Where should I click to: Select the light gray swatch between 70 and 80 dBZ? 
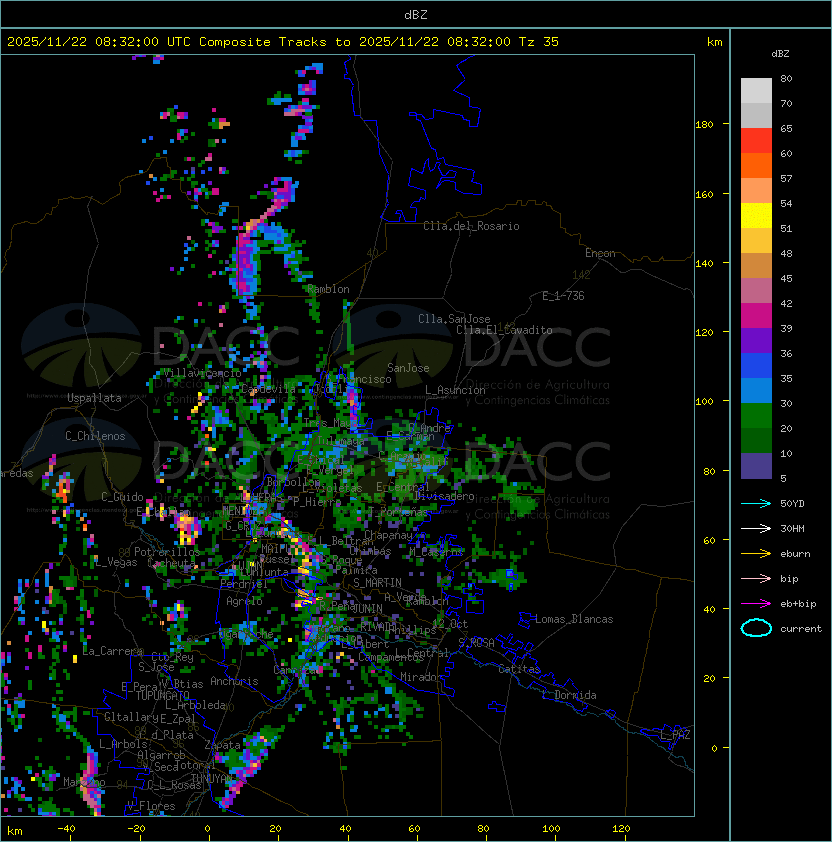756,90
